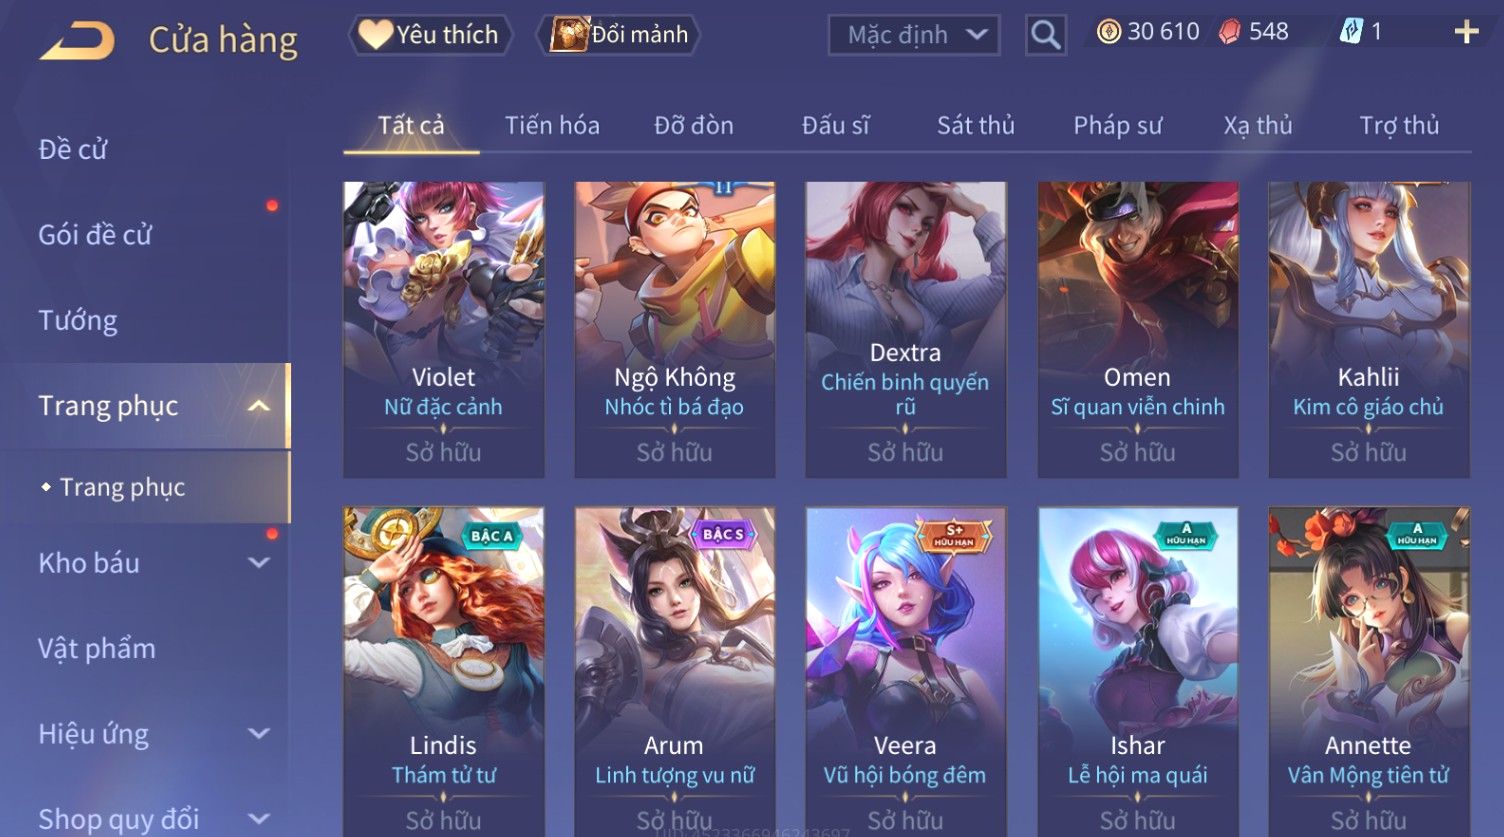The height and width of the screenshot is (837, 1504).
Task: Tap the gold coin balance icon
Action: (x=1108, y=32)
